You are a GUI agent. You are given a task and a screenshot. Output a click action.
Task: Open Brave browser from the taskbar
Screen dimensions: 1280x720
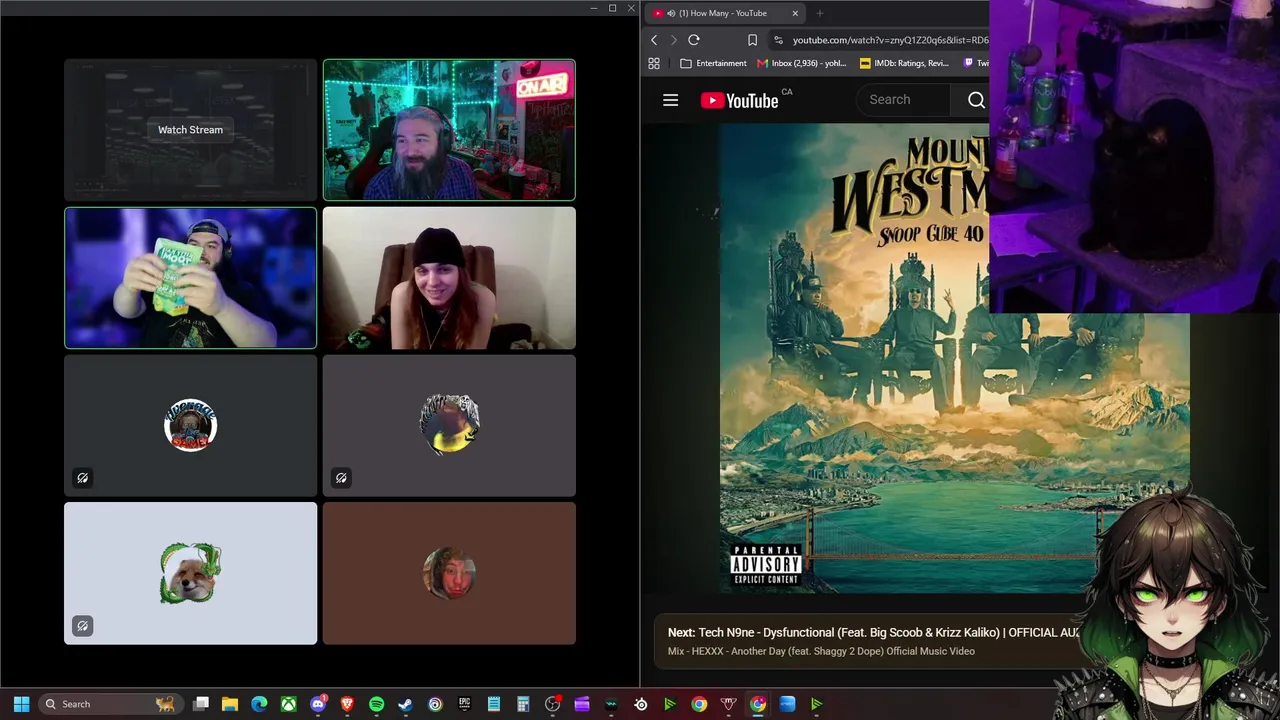click(347, 704)
